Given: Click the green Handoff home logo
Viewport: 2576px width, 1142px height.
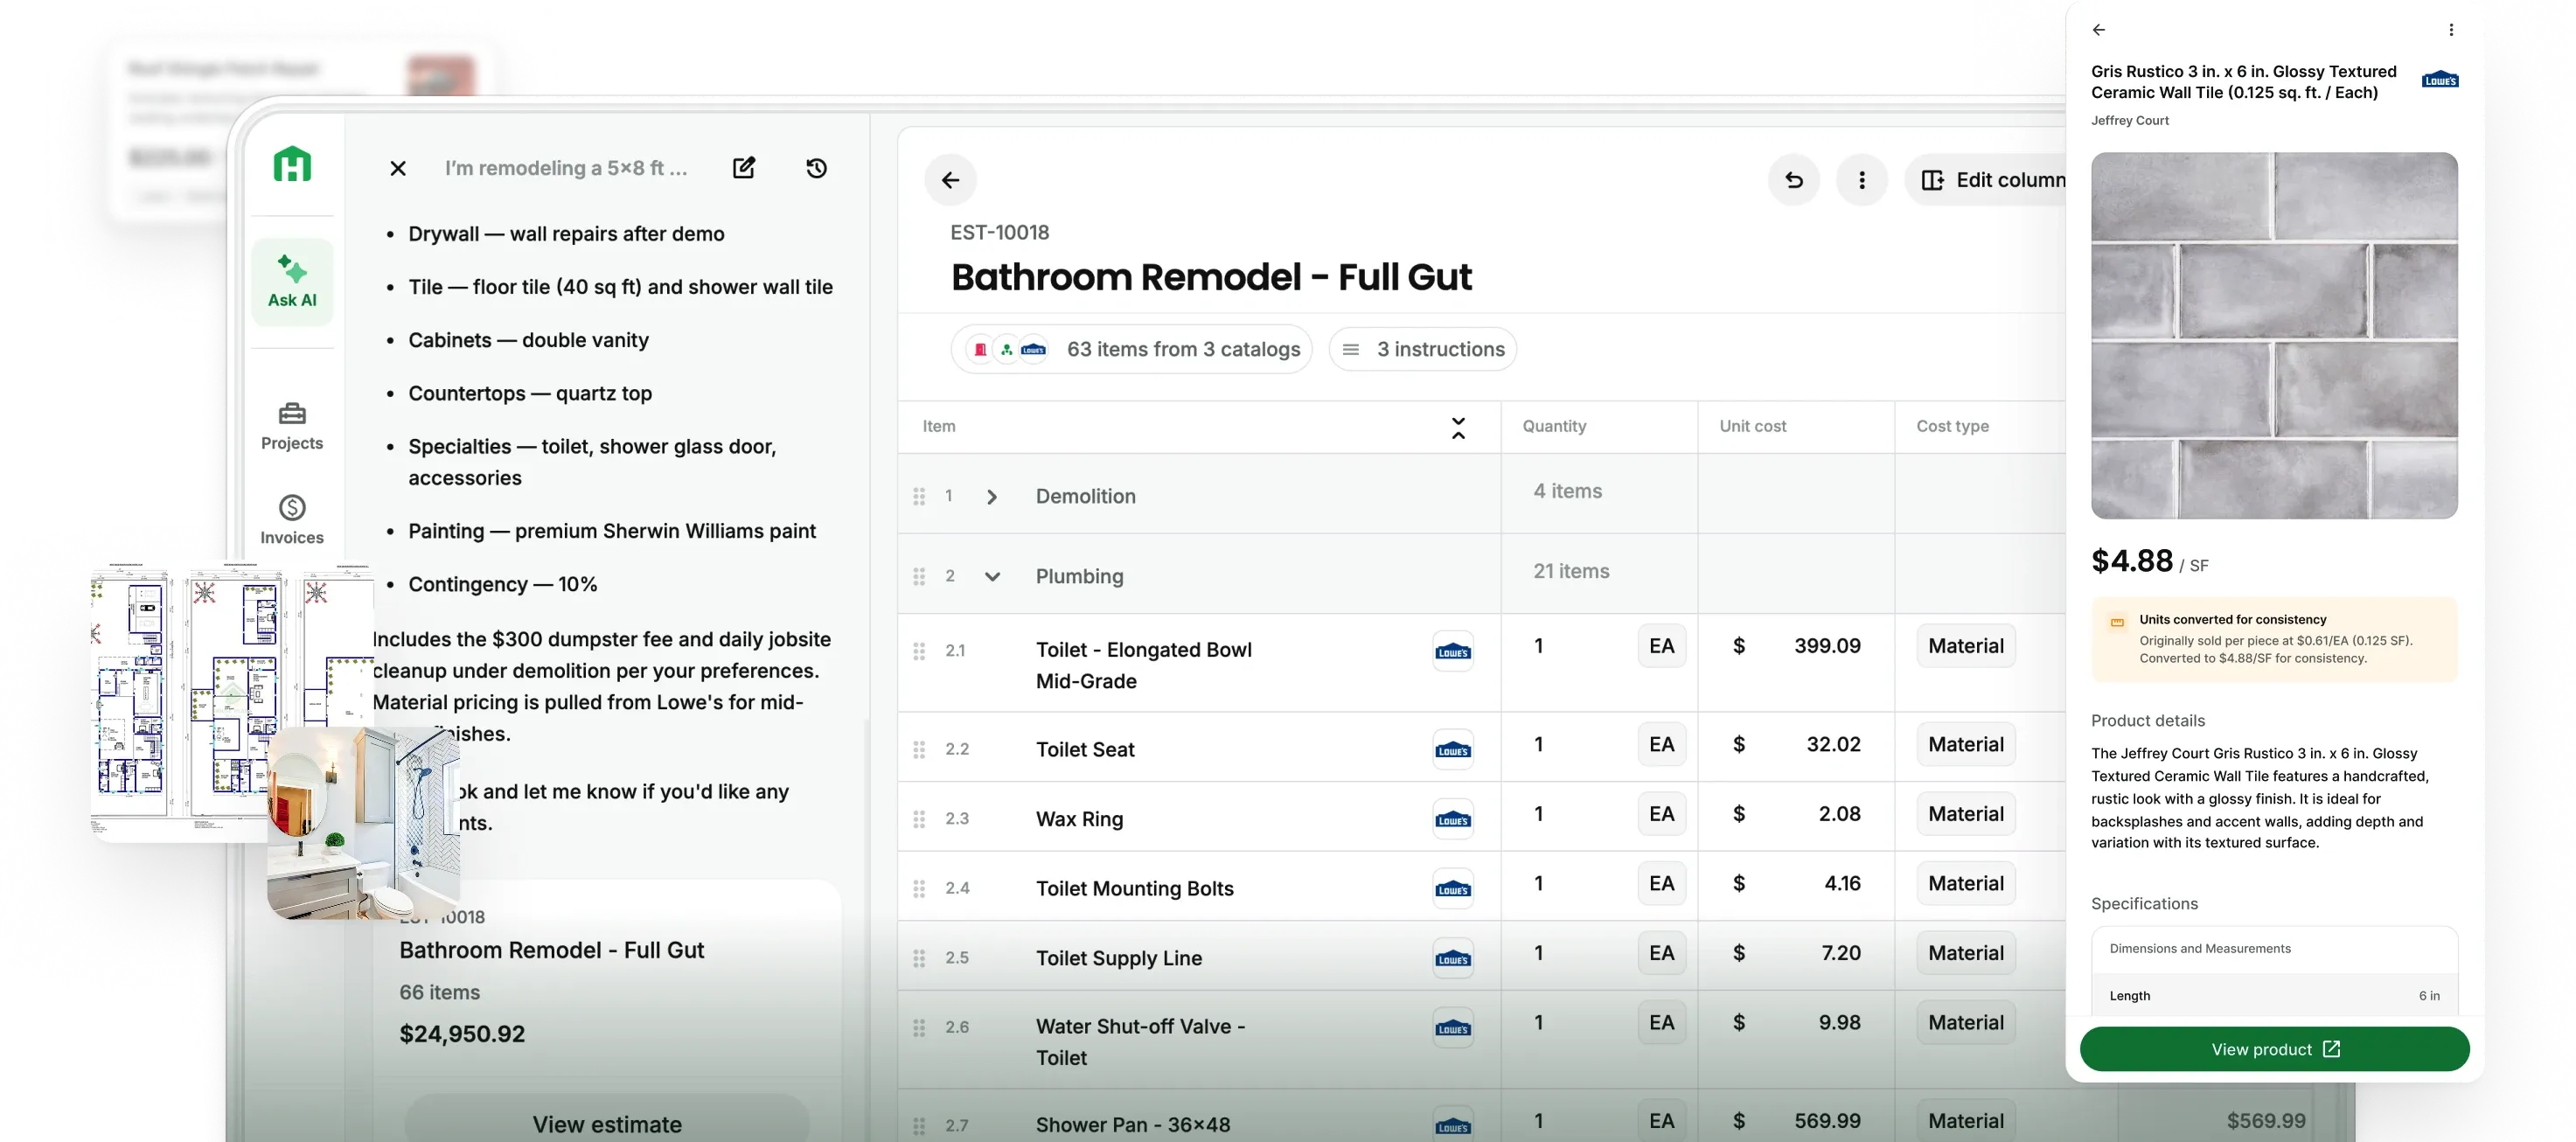Looking at the screenshot, I should 291,165.
